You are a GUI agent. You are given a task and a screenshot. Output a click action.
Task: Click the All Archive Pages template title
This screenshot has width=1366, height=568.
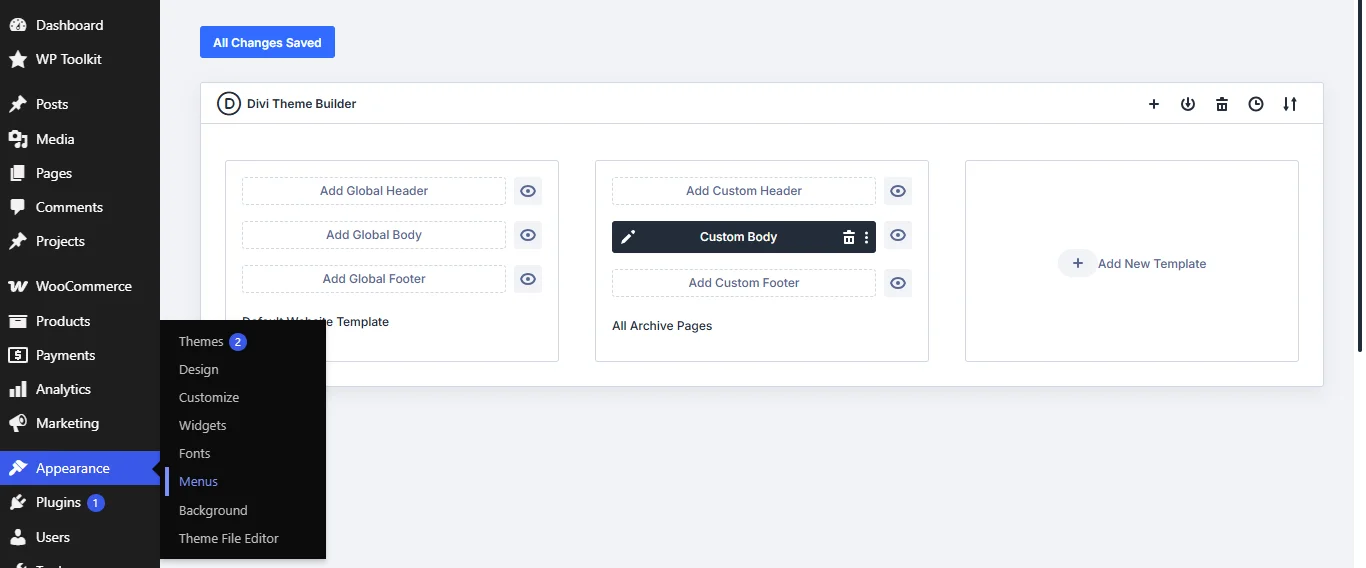662,326
